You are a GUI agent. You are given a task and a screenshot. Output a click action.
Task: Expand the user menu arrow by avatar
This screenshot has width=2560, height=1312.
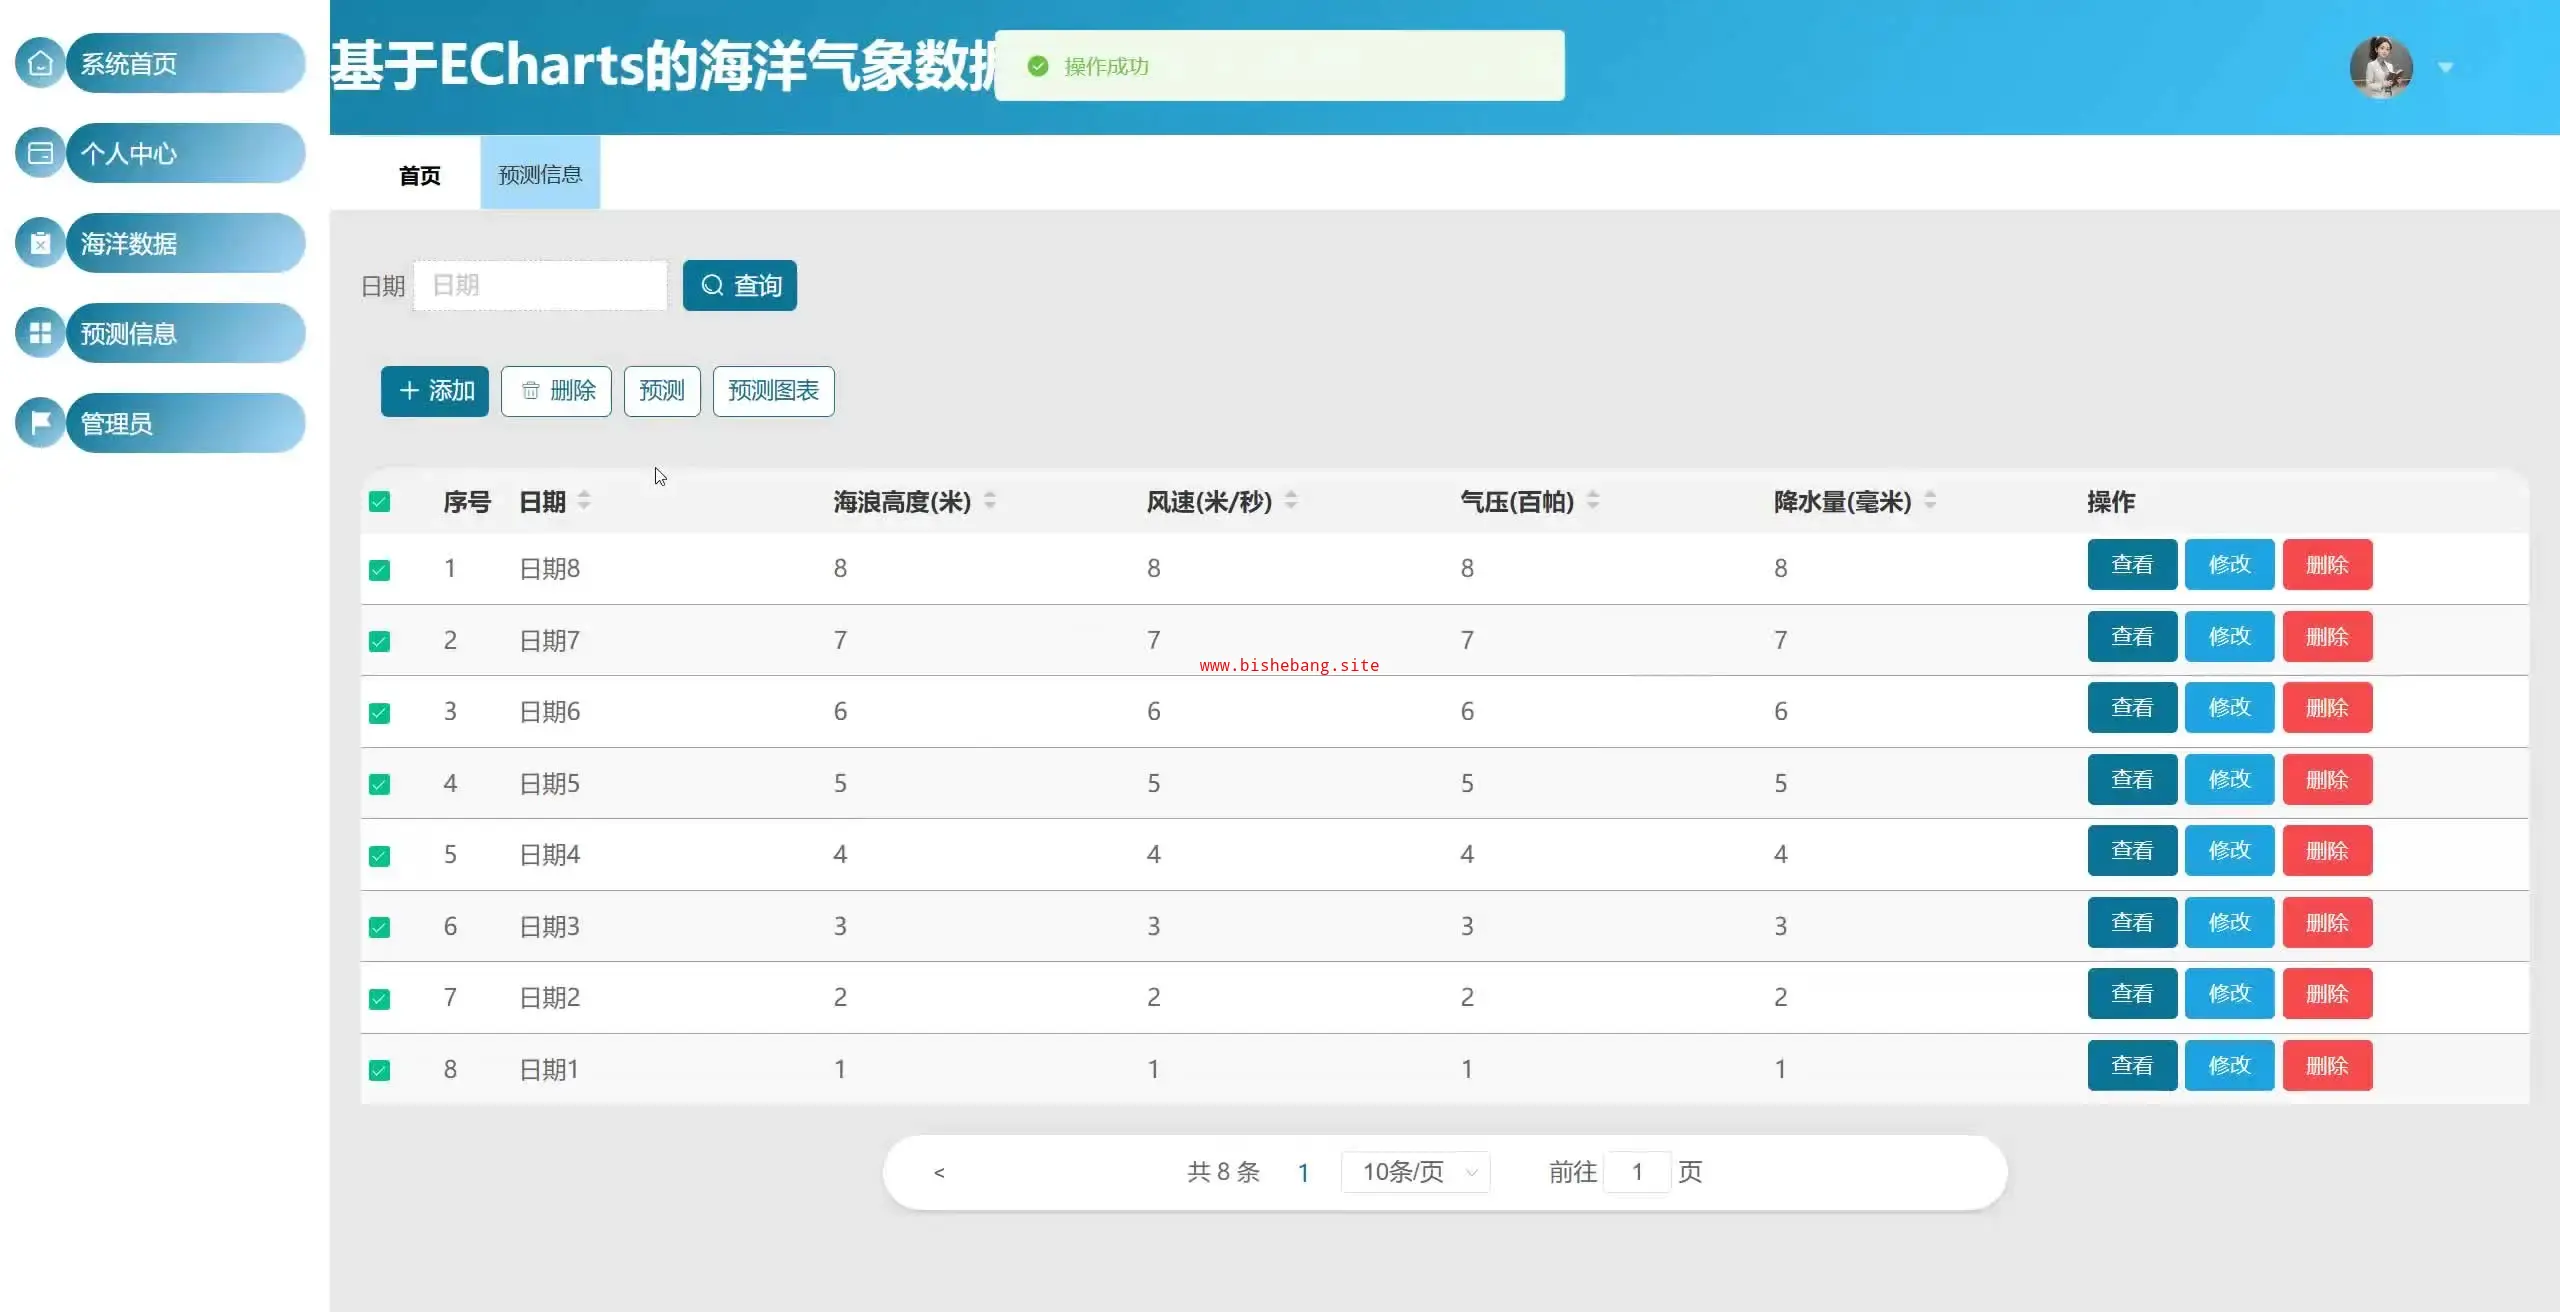(2446, 67)
